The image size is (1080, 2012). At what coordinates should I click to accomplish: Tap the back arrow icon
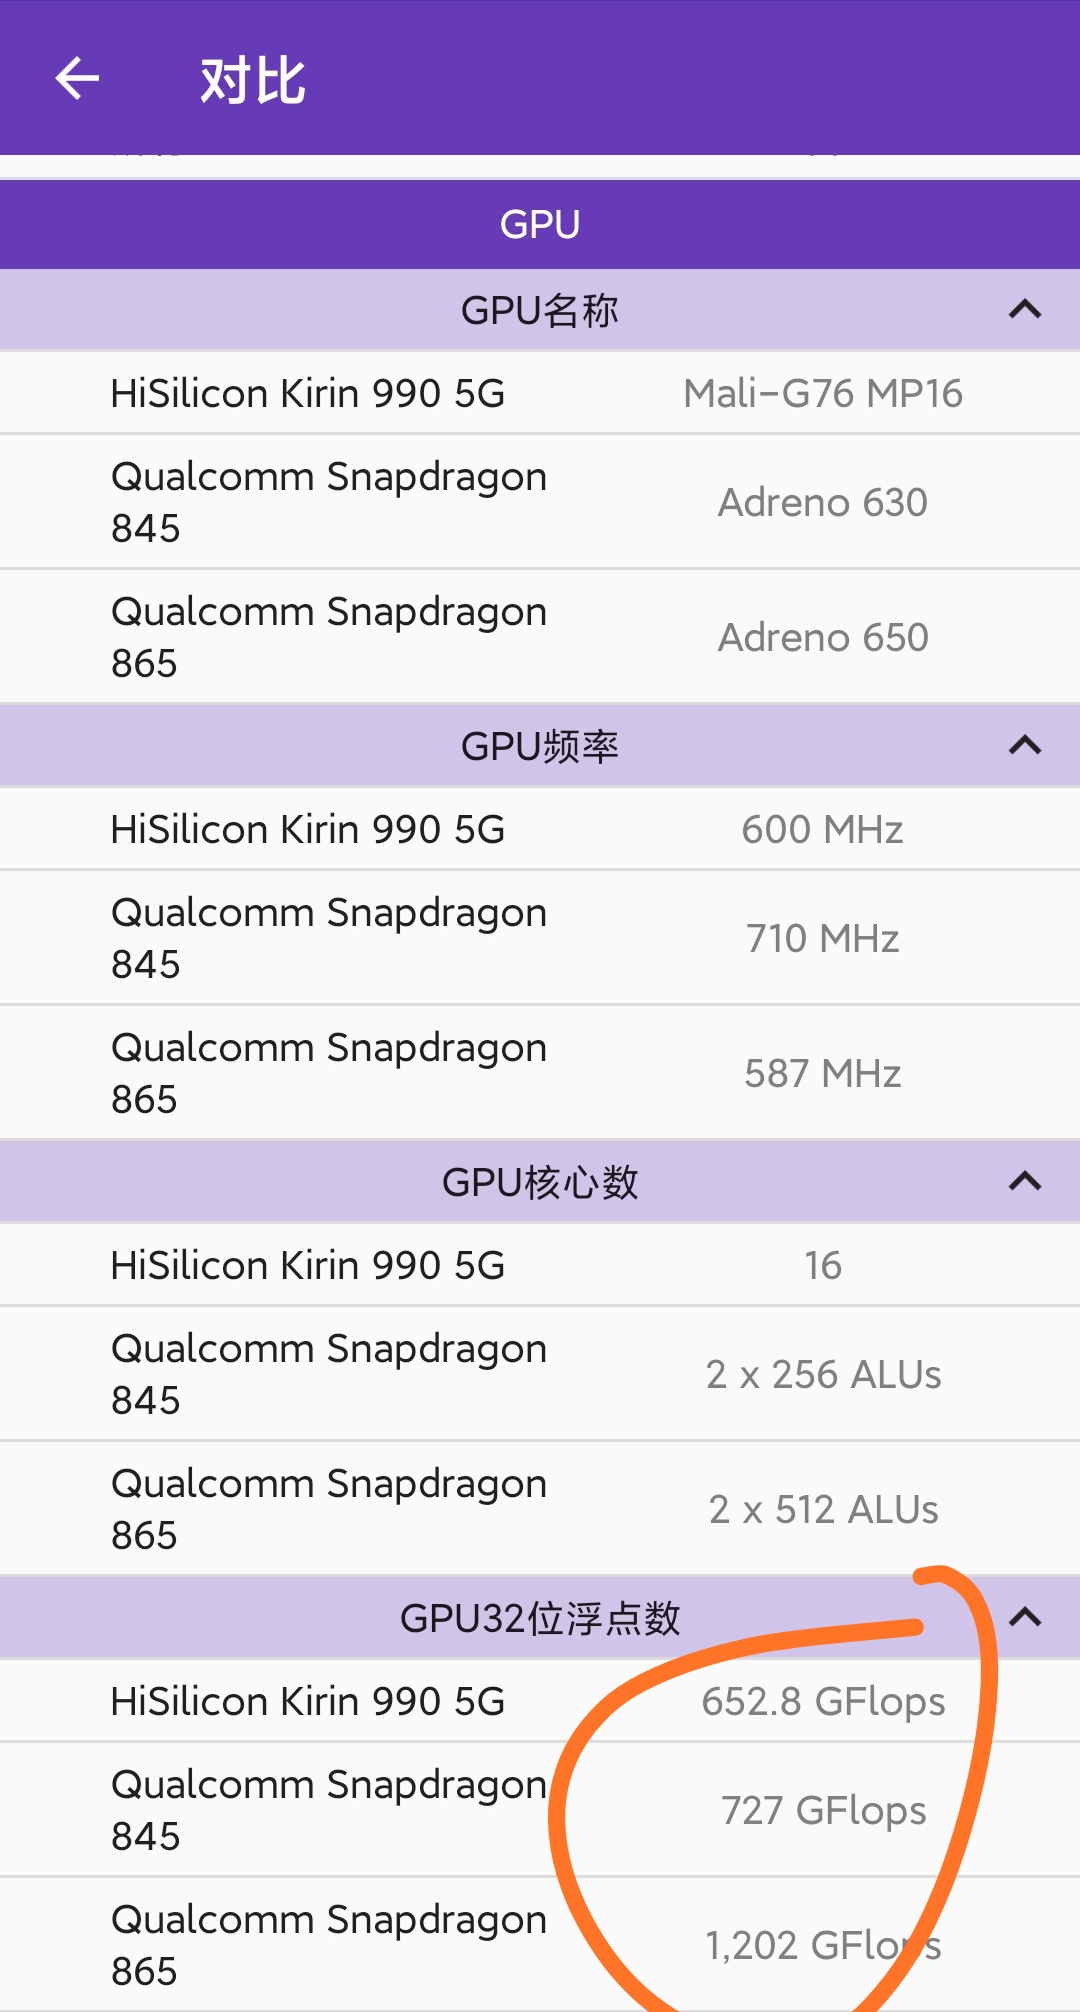coord(77,79)
